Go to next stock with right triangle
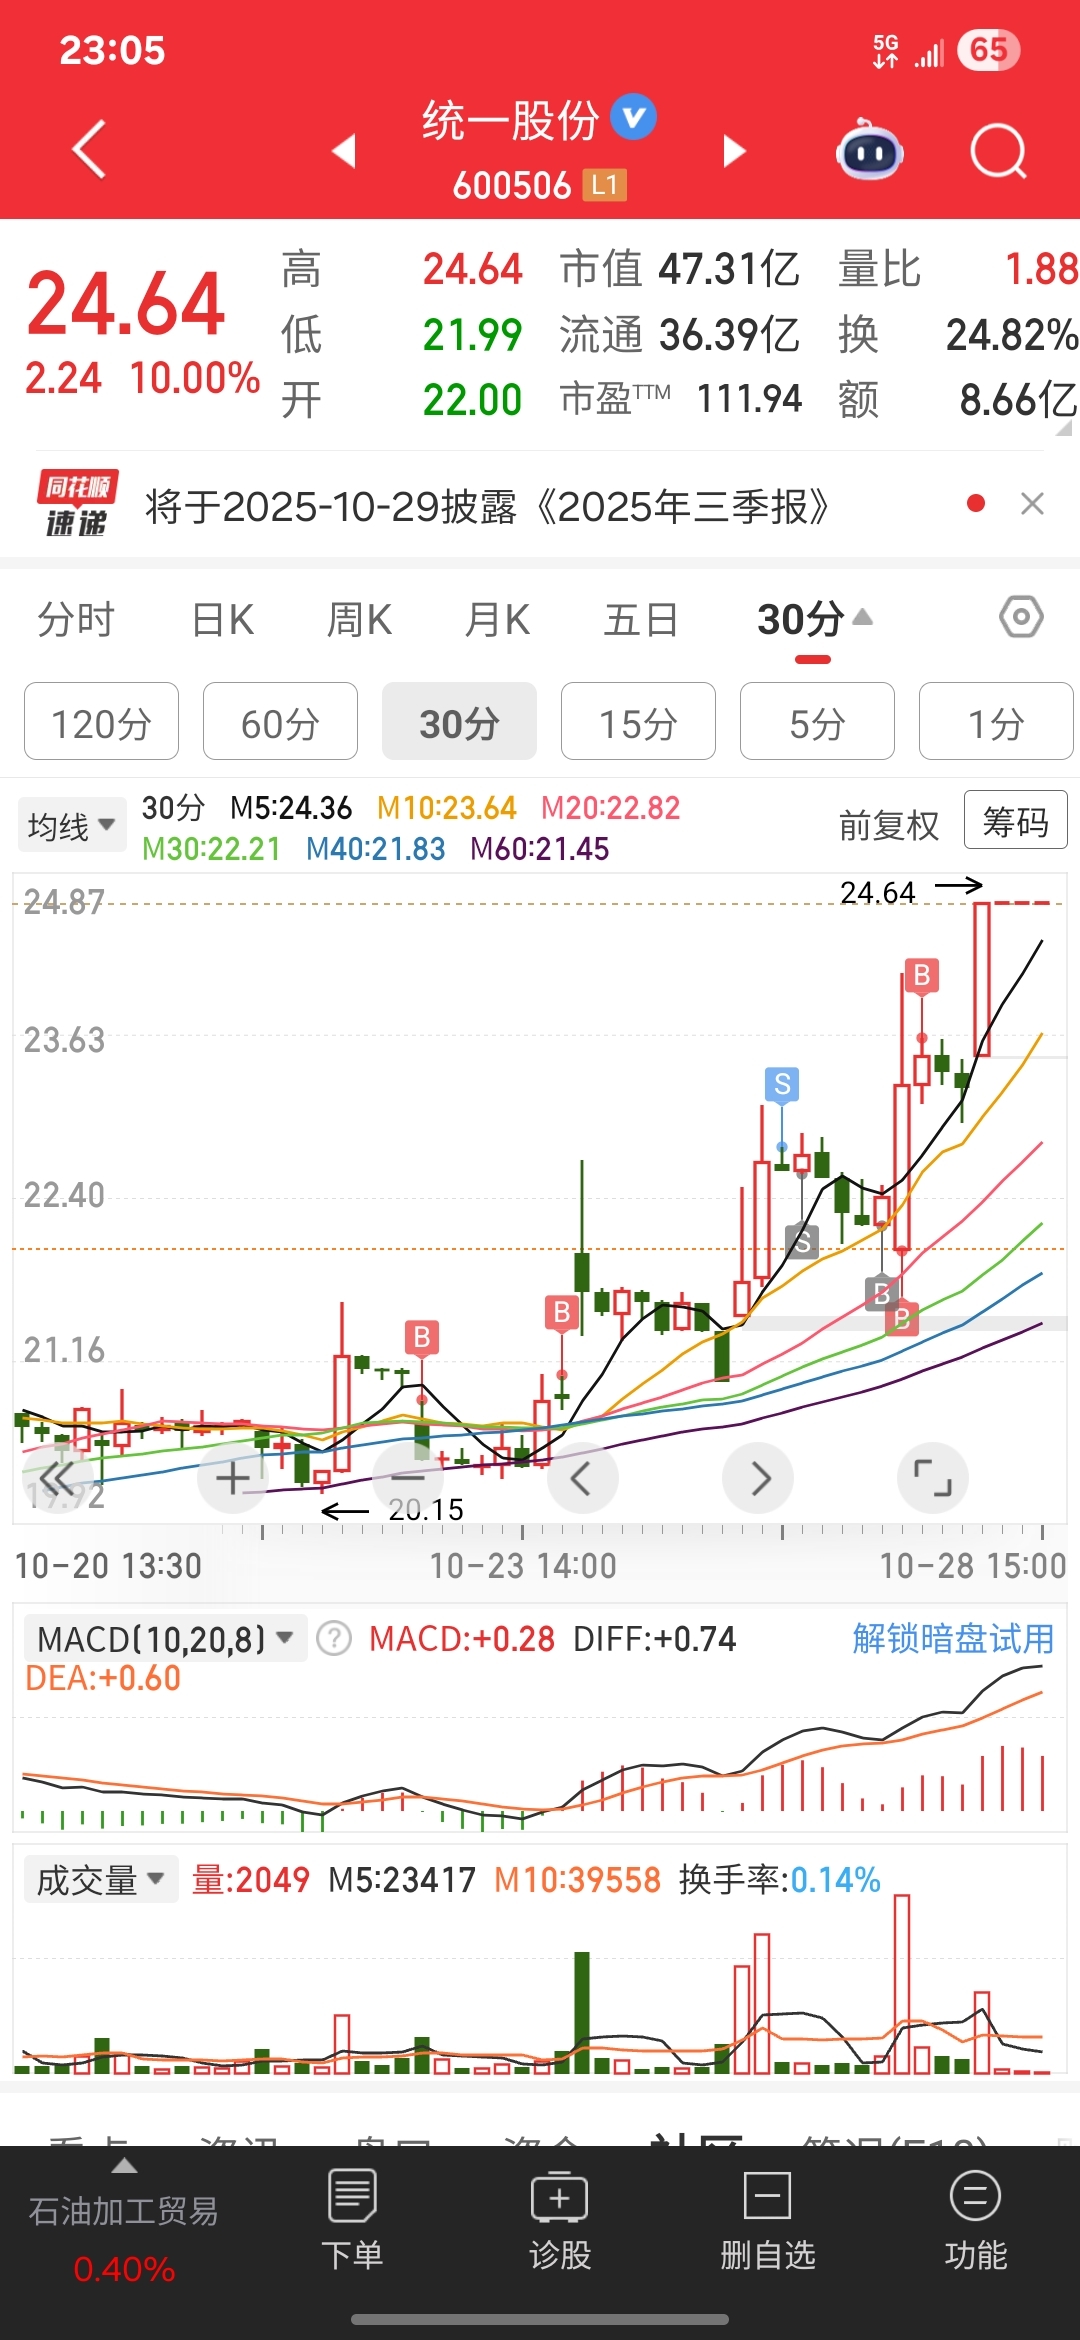Viewport: 1080px width, 2340px height. pos(735,151)
